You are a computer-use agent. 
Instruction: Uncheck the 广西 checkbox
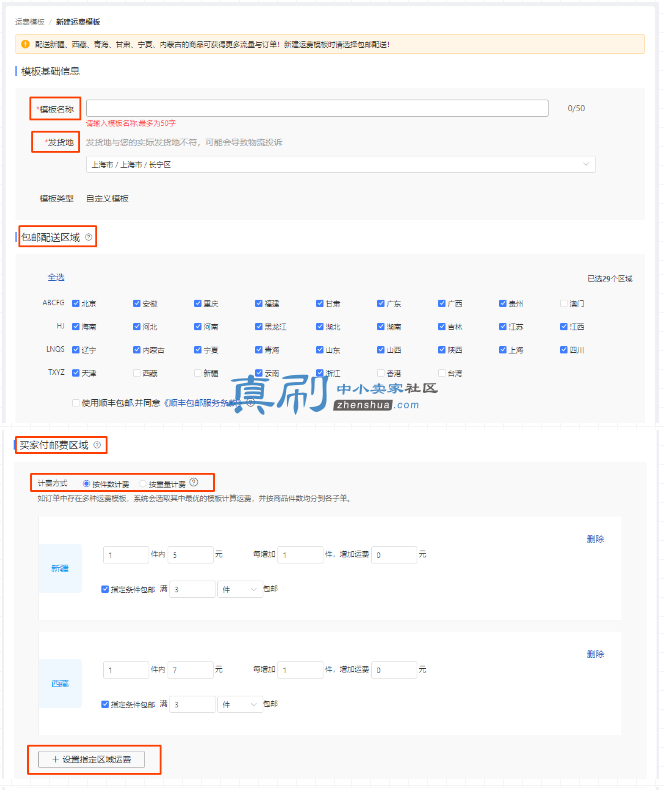(441, 303)
